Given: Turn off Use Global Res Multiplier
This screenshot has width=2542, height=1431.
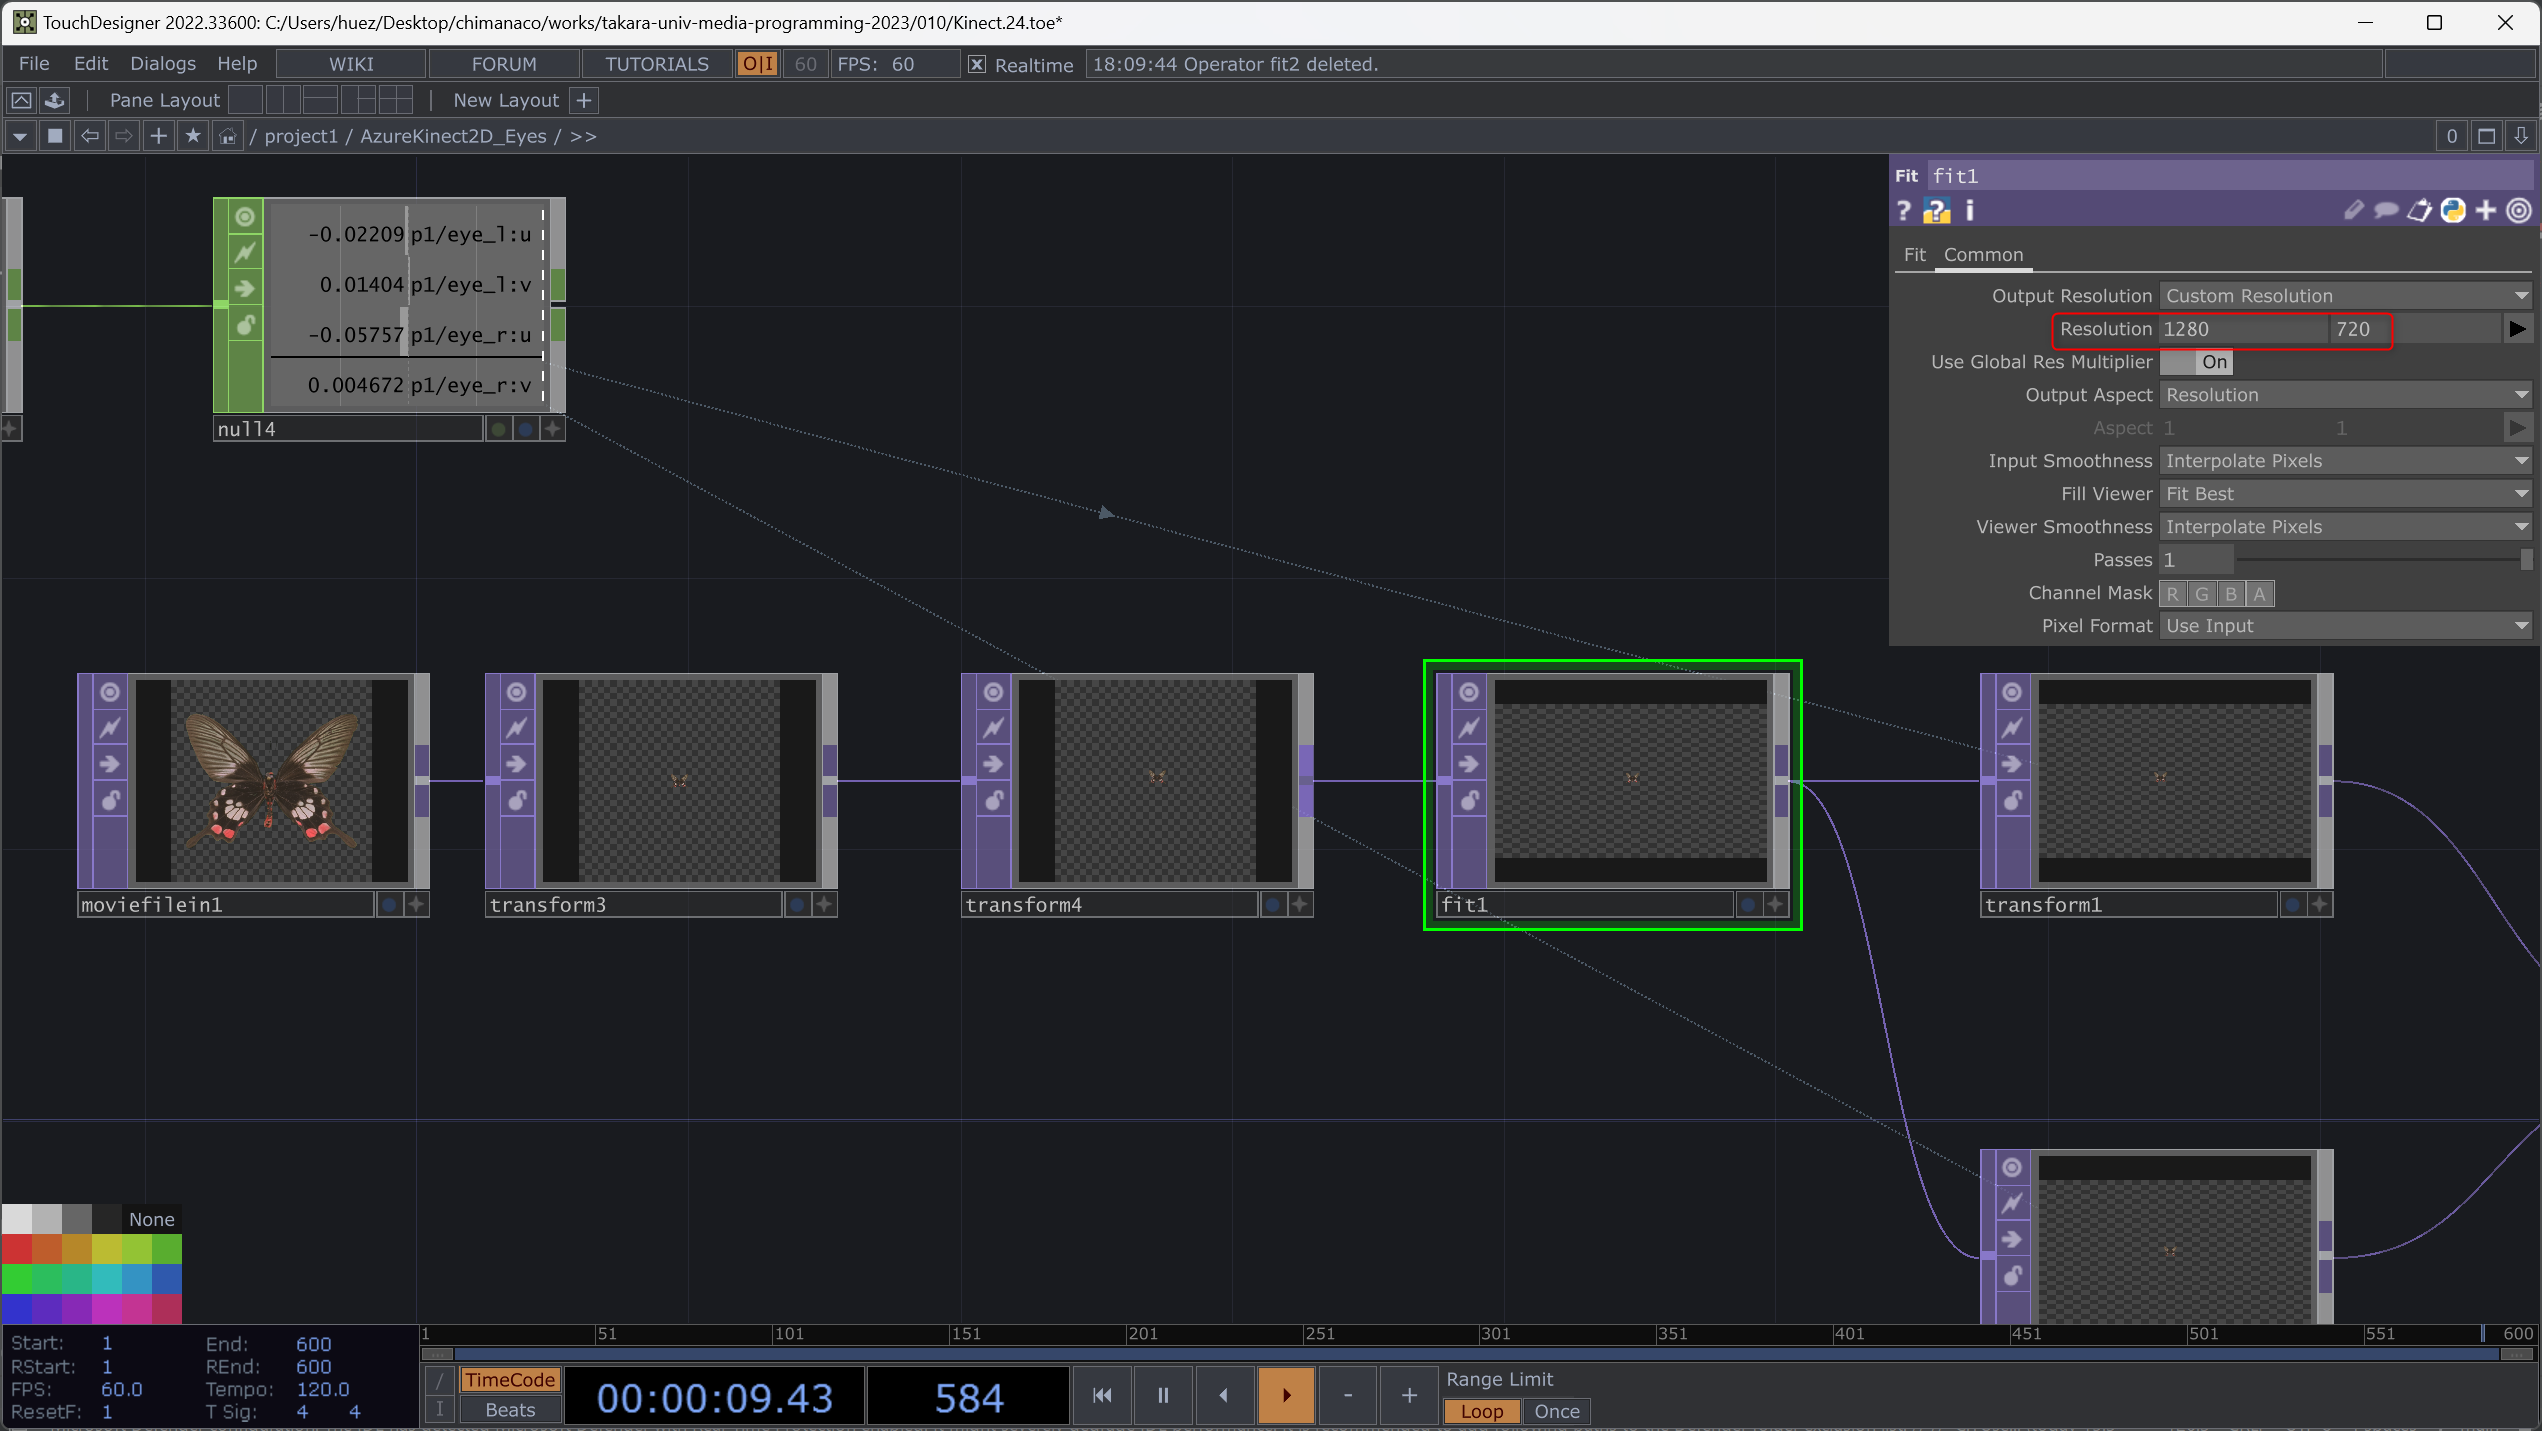Looking at the screenshot, I should [x=2196, y=362].
